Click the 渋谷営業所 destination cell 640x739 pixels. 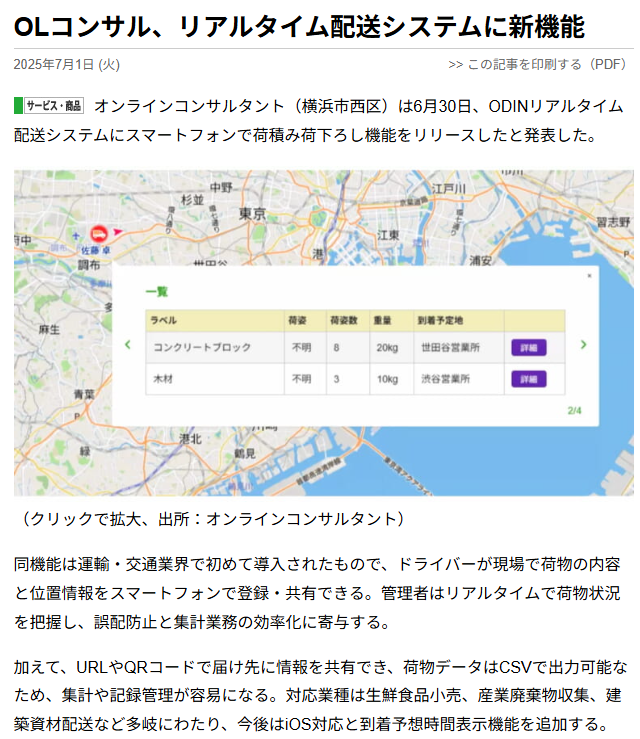[x=459, y=379]
